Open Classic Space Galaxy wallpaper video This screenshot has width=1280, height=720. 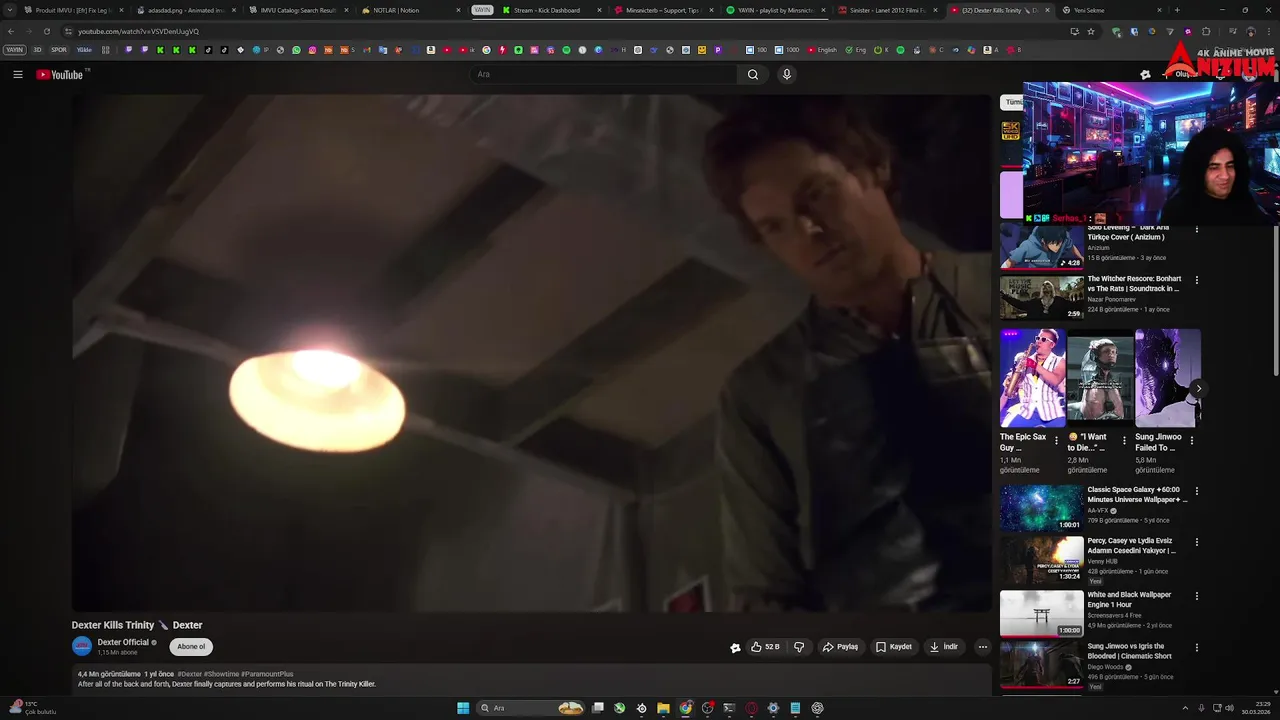coord(1041,508)
